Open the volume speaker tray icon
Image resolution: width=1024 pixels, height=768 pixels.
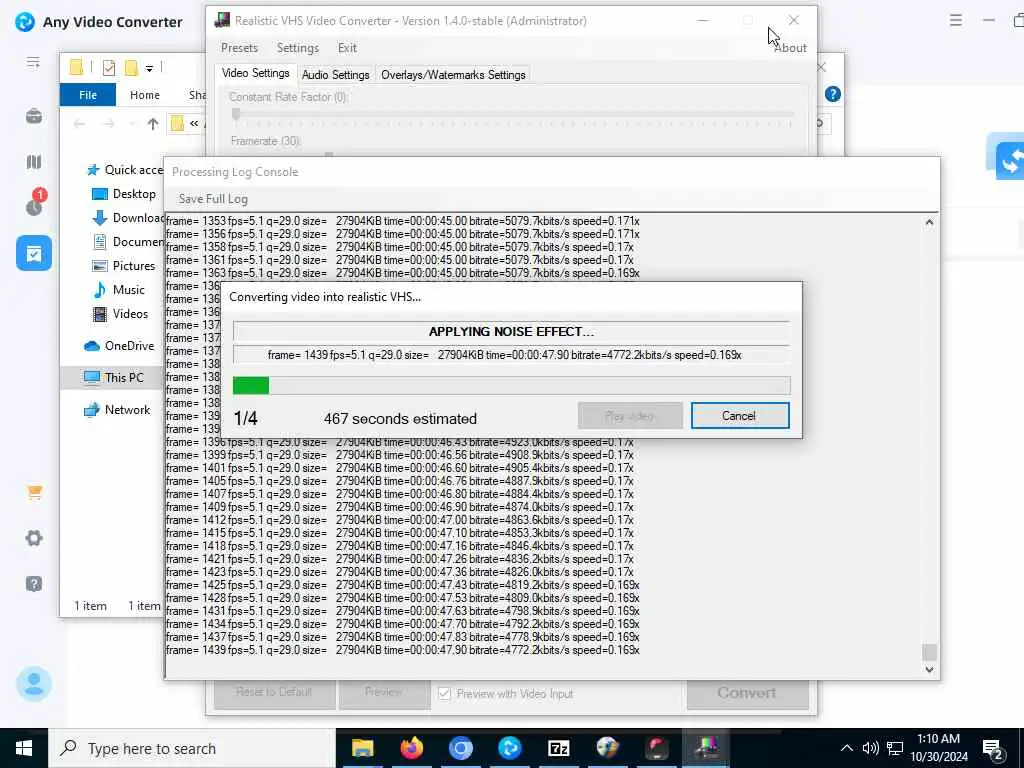pos(870,748)
